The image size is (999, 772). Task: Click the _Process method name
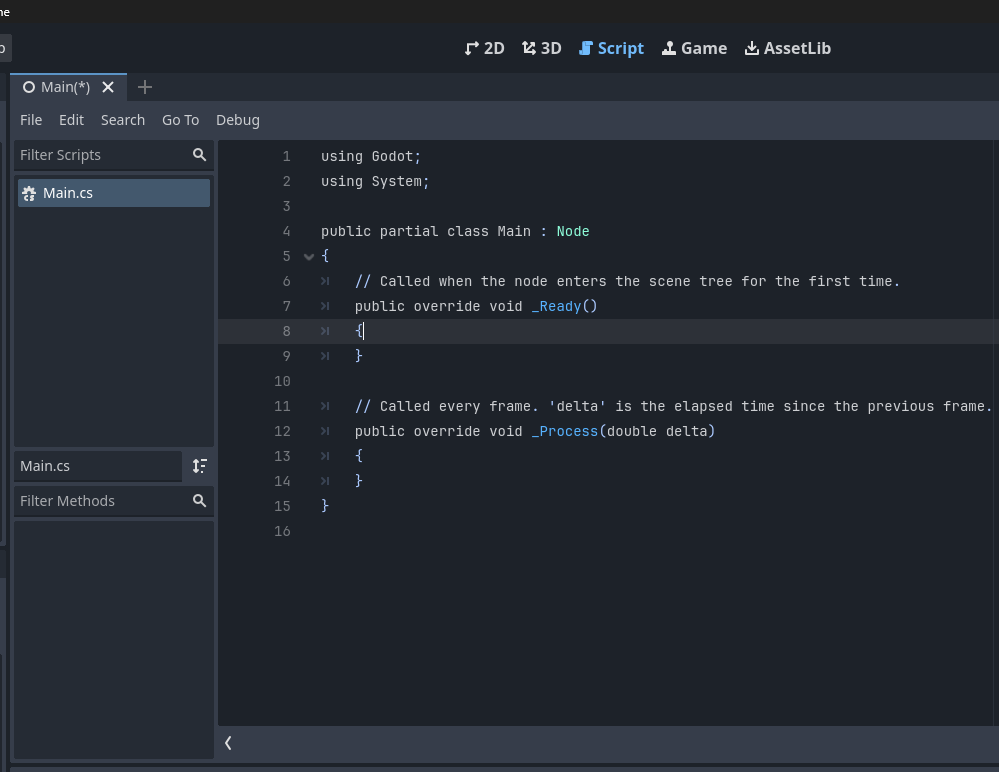pyautogui.click(x=564, y=431)
